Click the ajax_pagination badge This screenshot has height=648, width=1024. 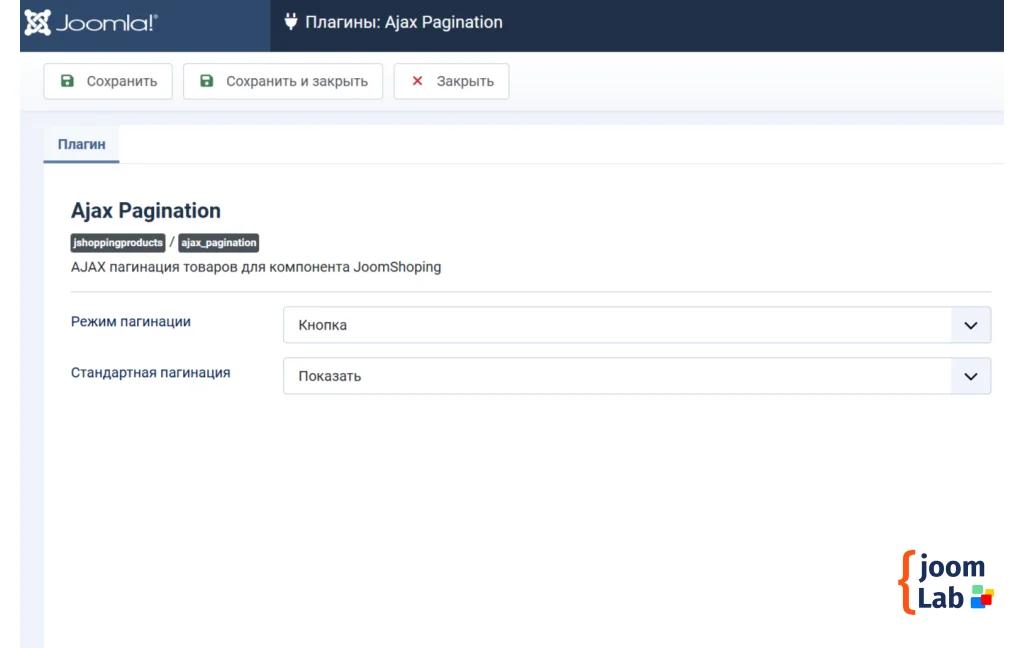pyautogui.click(x=219, y=242)
